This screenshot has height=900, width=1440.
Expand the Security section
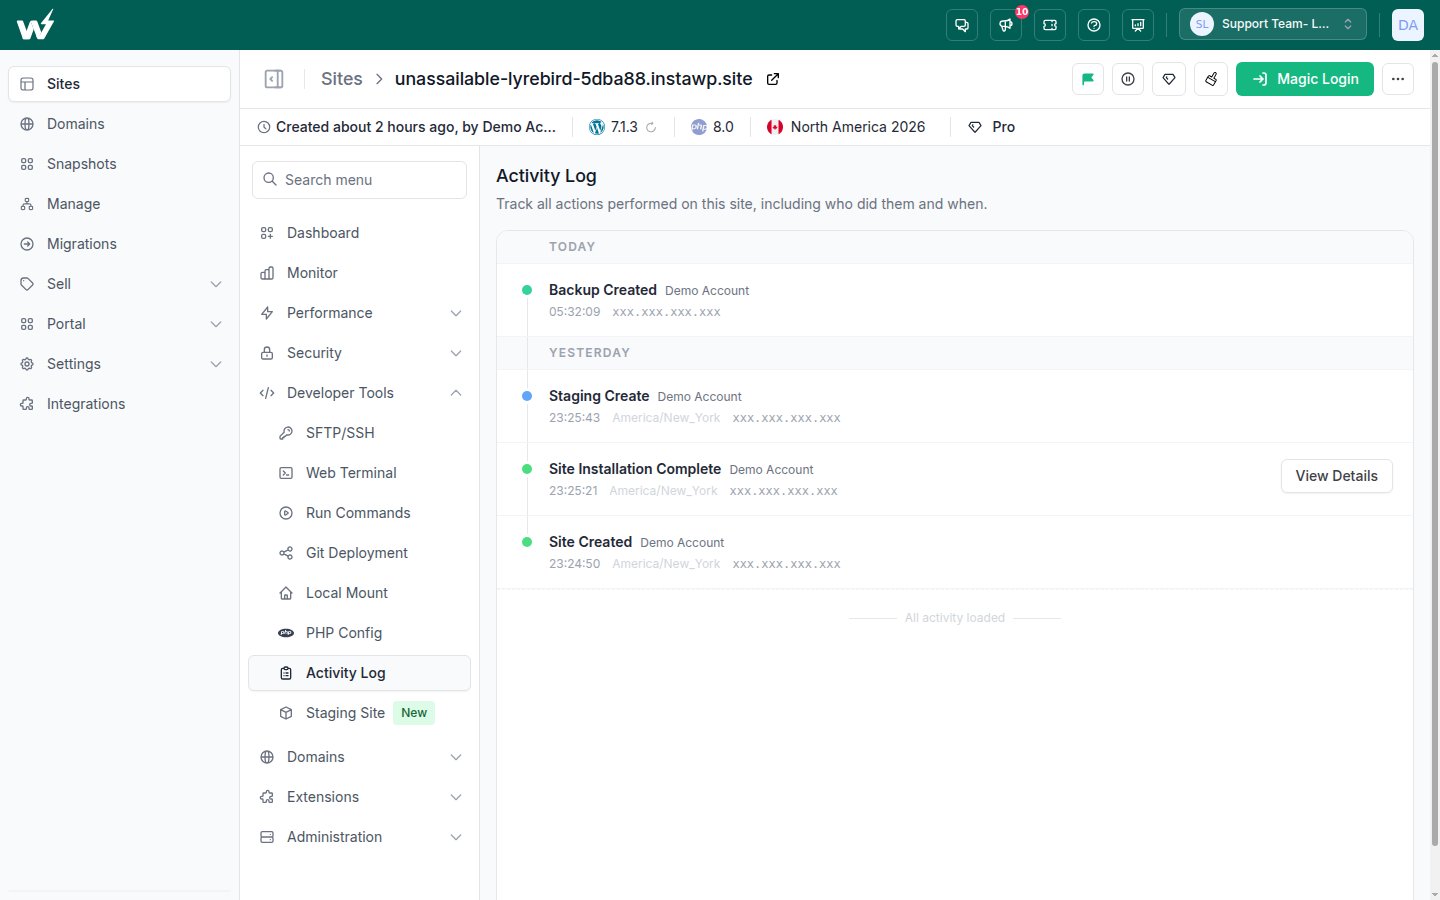click(x=360, y=353)
